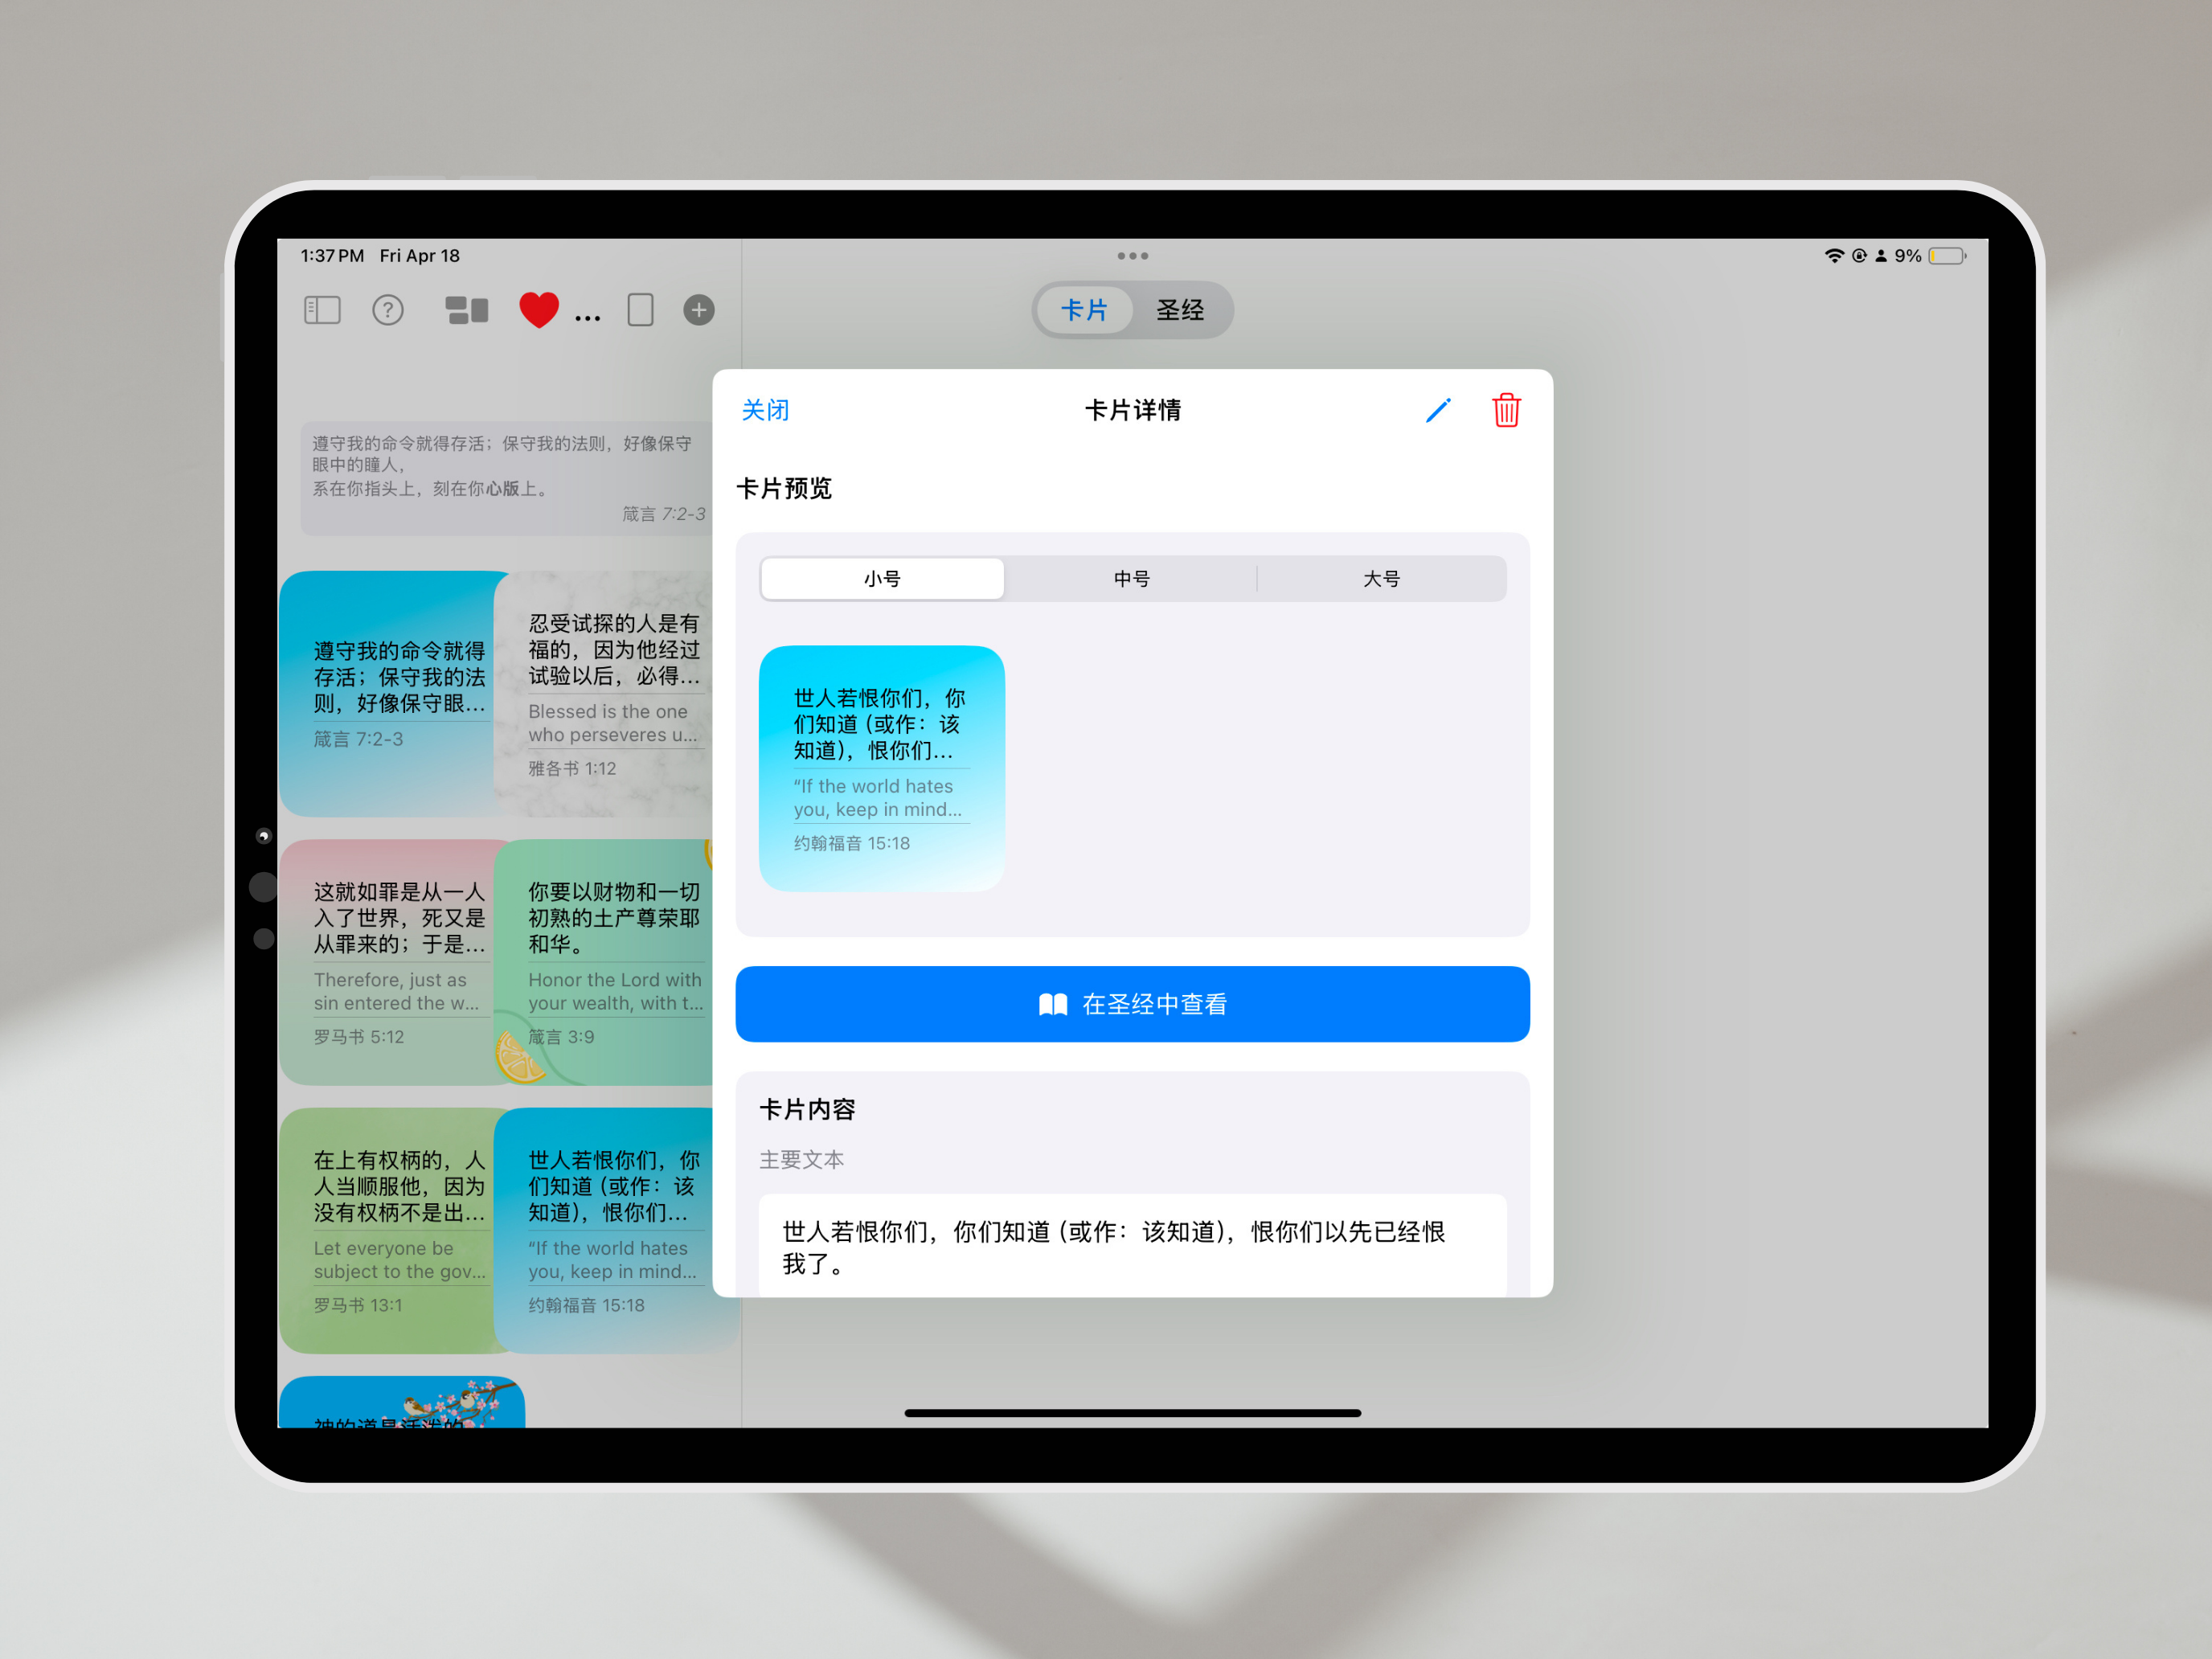Screen dimensions: 2212x1659
Task: Click the 卡片内容 heading
Action: pos(807,1109)
